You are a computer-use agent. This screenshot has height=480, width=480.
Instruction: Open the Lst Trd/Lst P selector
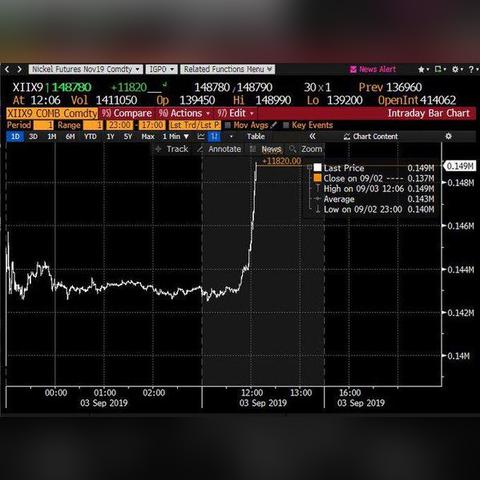(195, 125)
